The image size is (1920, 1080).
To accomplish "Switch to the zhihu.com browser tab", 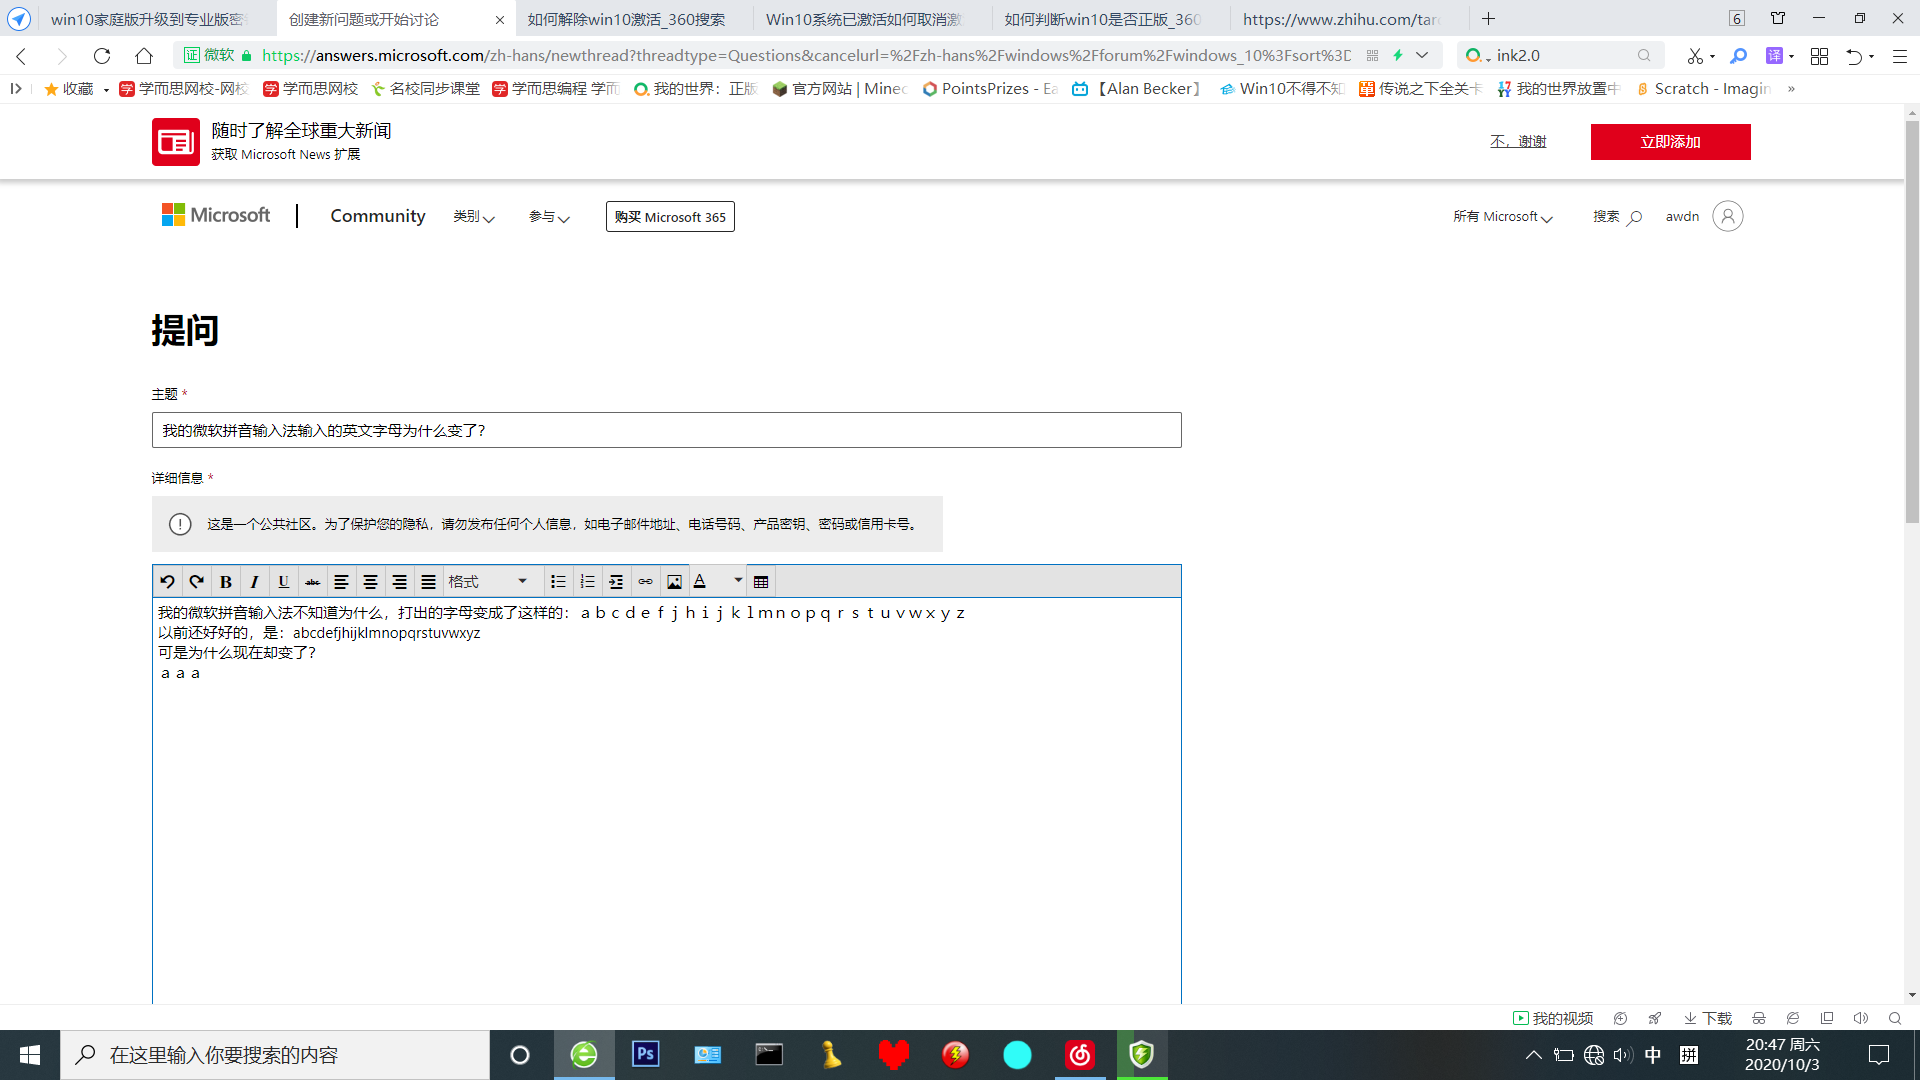I will (x=1340, y=19).
